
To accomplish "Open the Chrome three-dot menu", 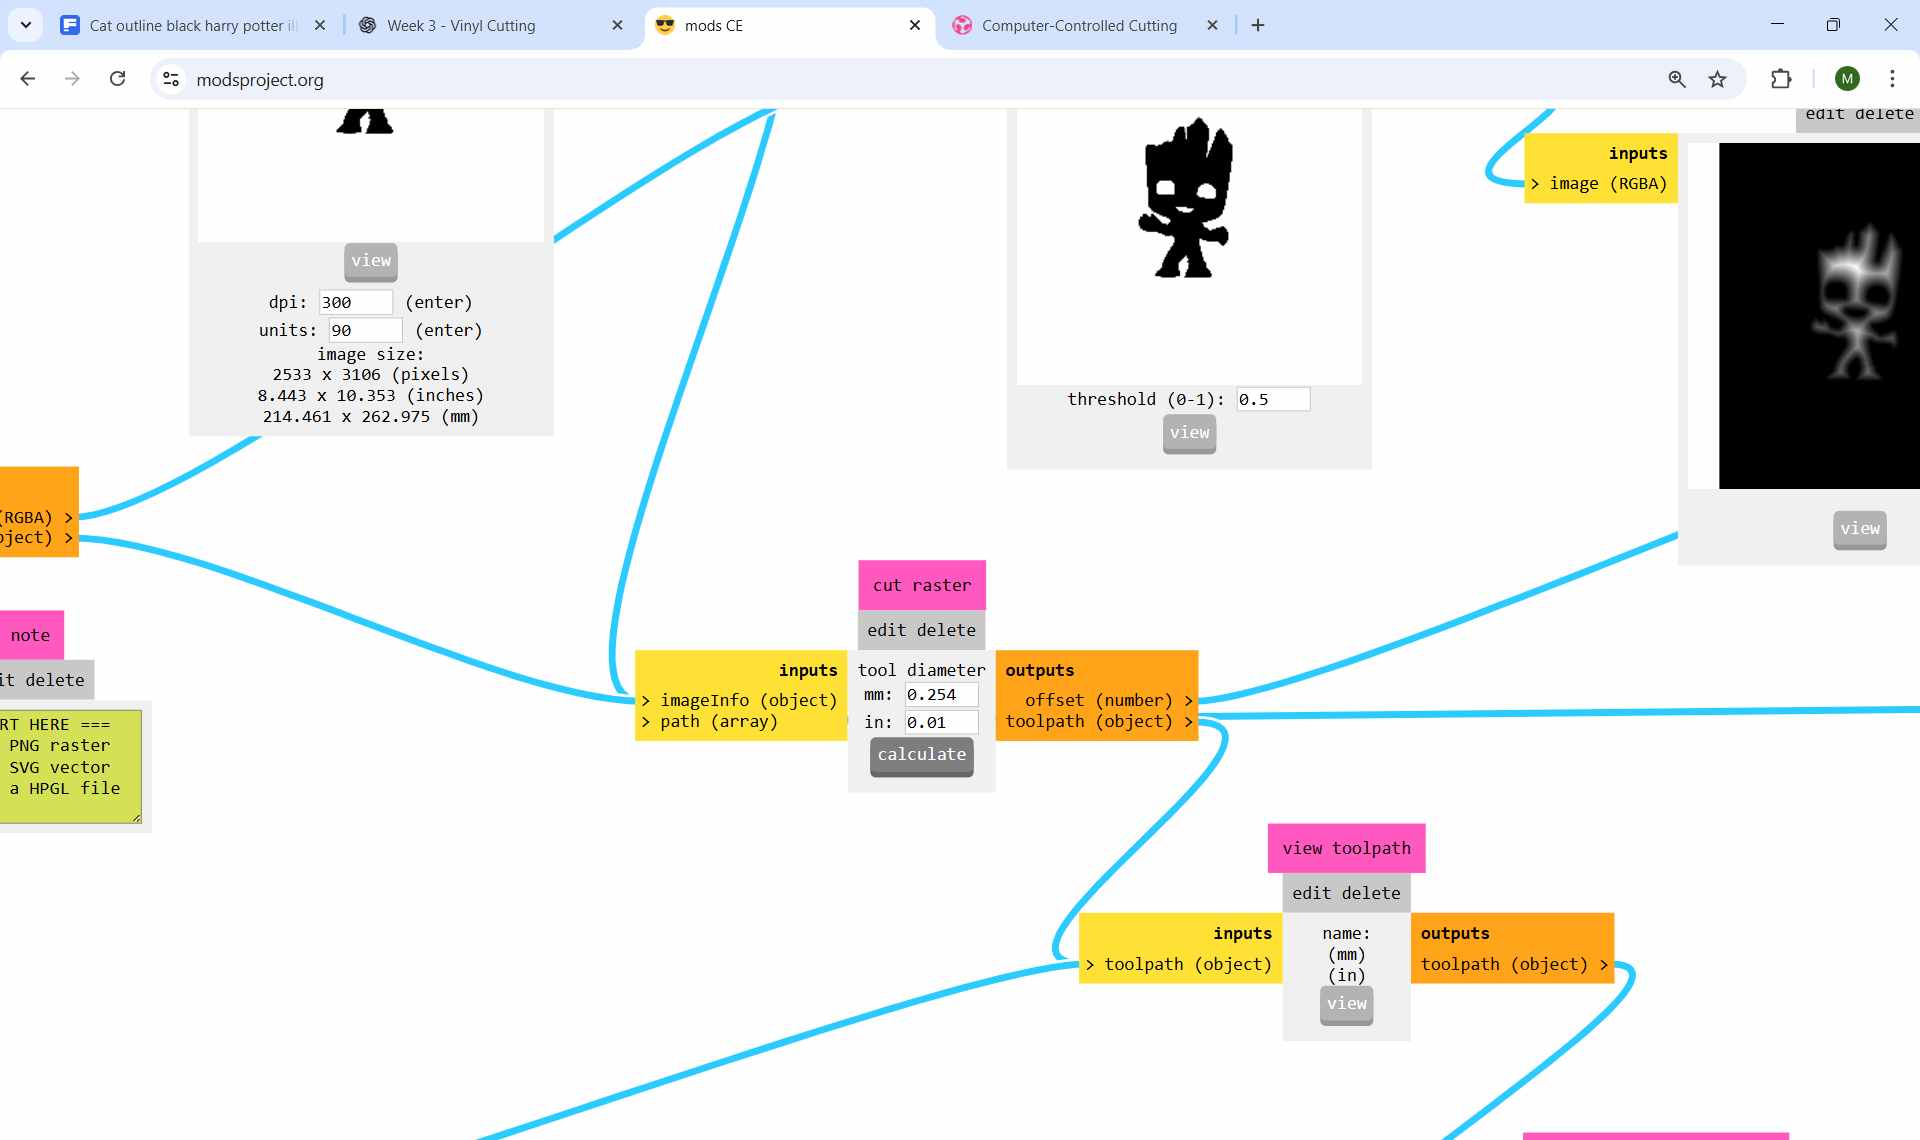I will [1892, 79].
